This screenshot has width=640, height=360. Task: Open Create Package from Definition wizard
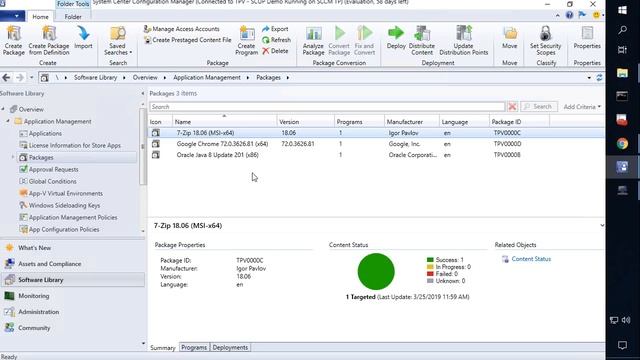coord(49,40)
